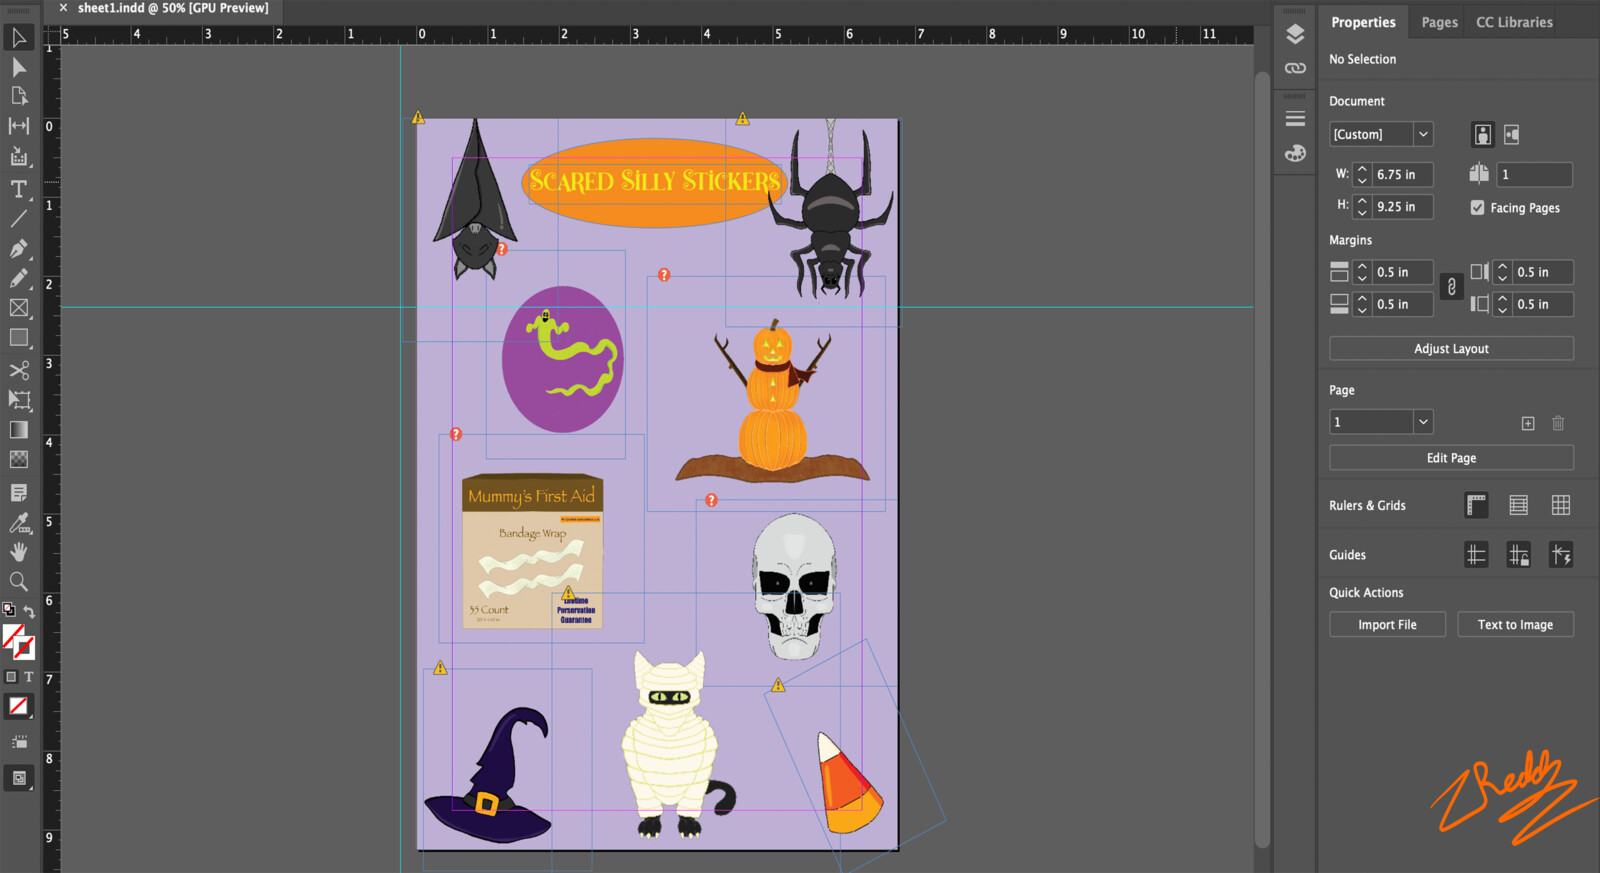Select the Content Collector tool
Screen dimensions: 1600x873
19,156
